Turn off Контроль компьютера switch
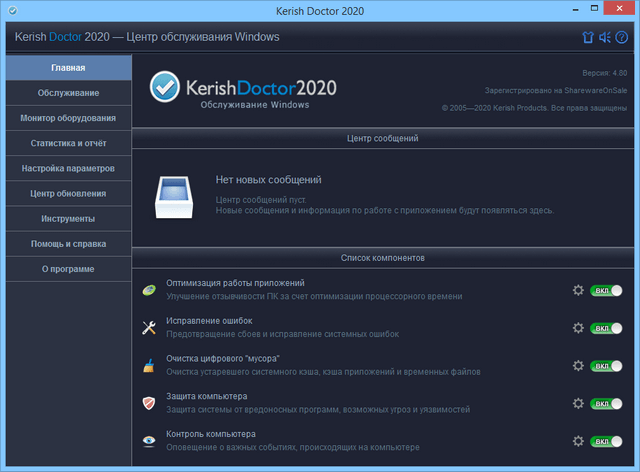 [606, 441]
